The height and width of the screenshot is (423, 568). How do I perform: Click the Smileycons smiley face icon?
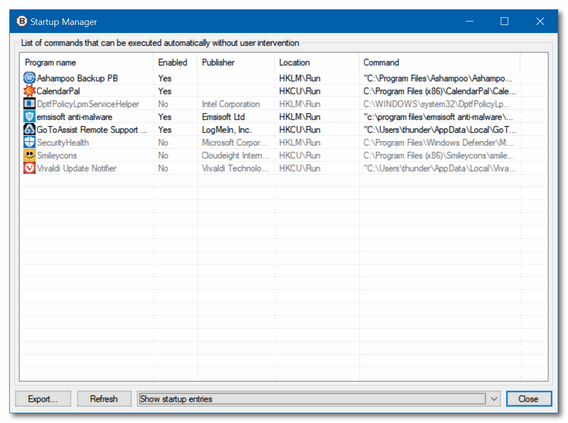pos(29,155)
